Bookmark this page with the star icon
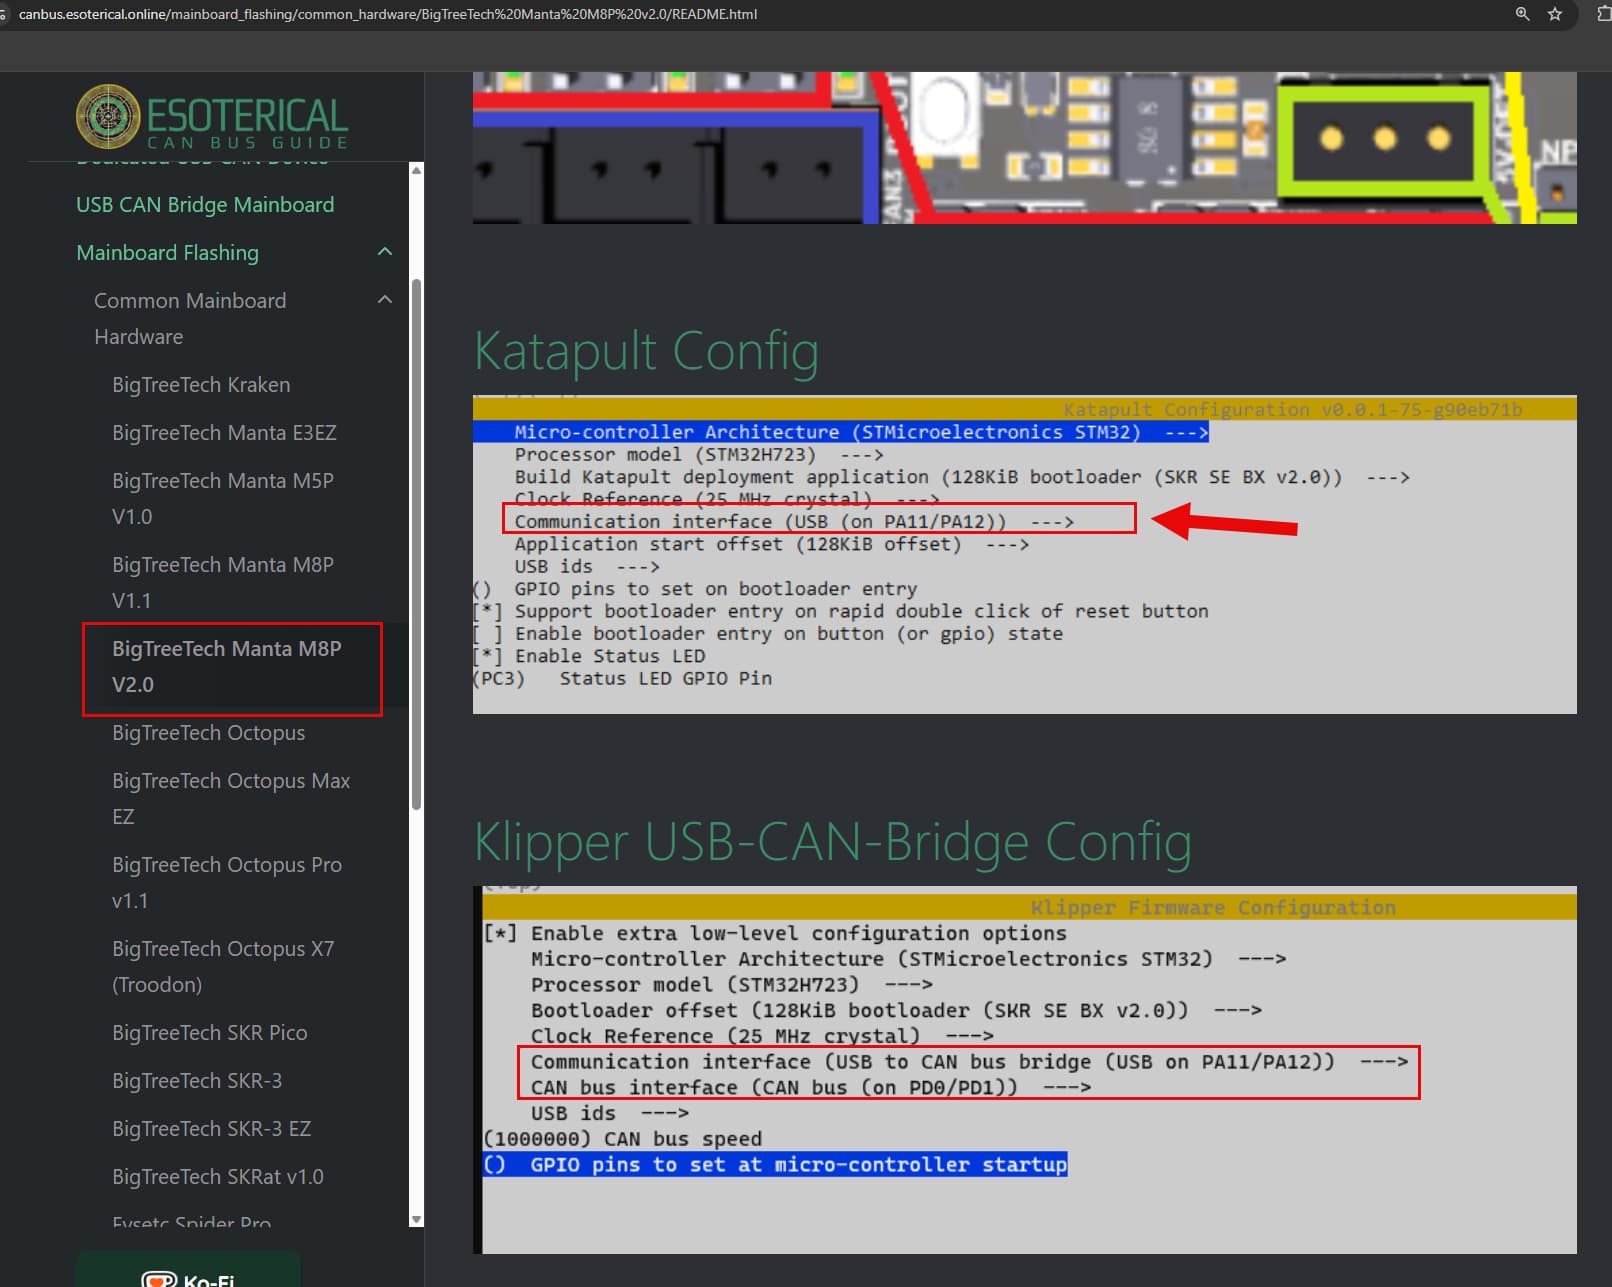 pos(1555,14)
